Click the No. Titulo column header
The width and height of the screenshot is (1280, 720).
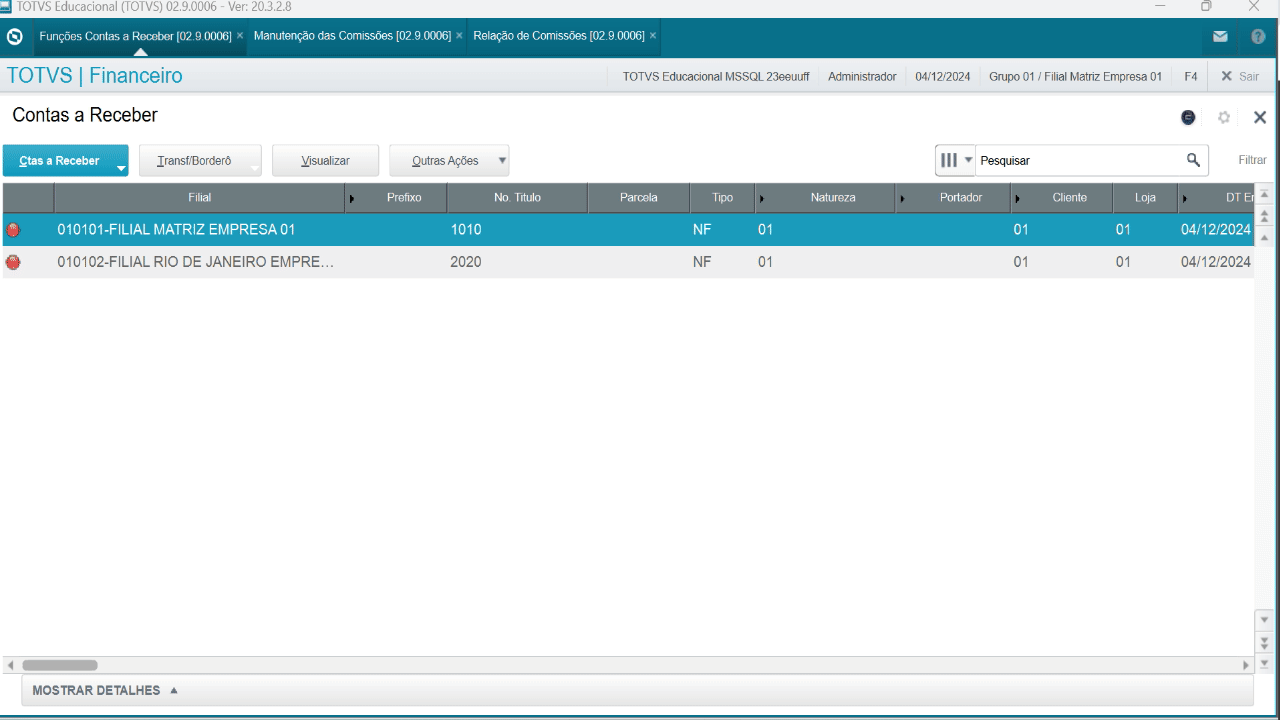517,198
